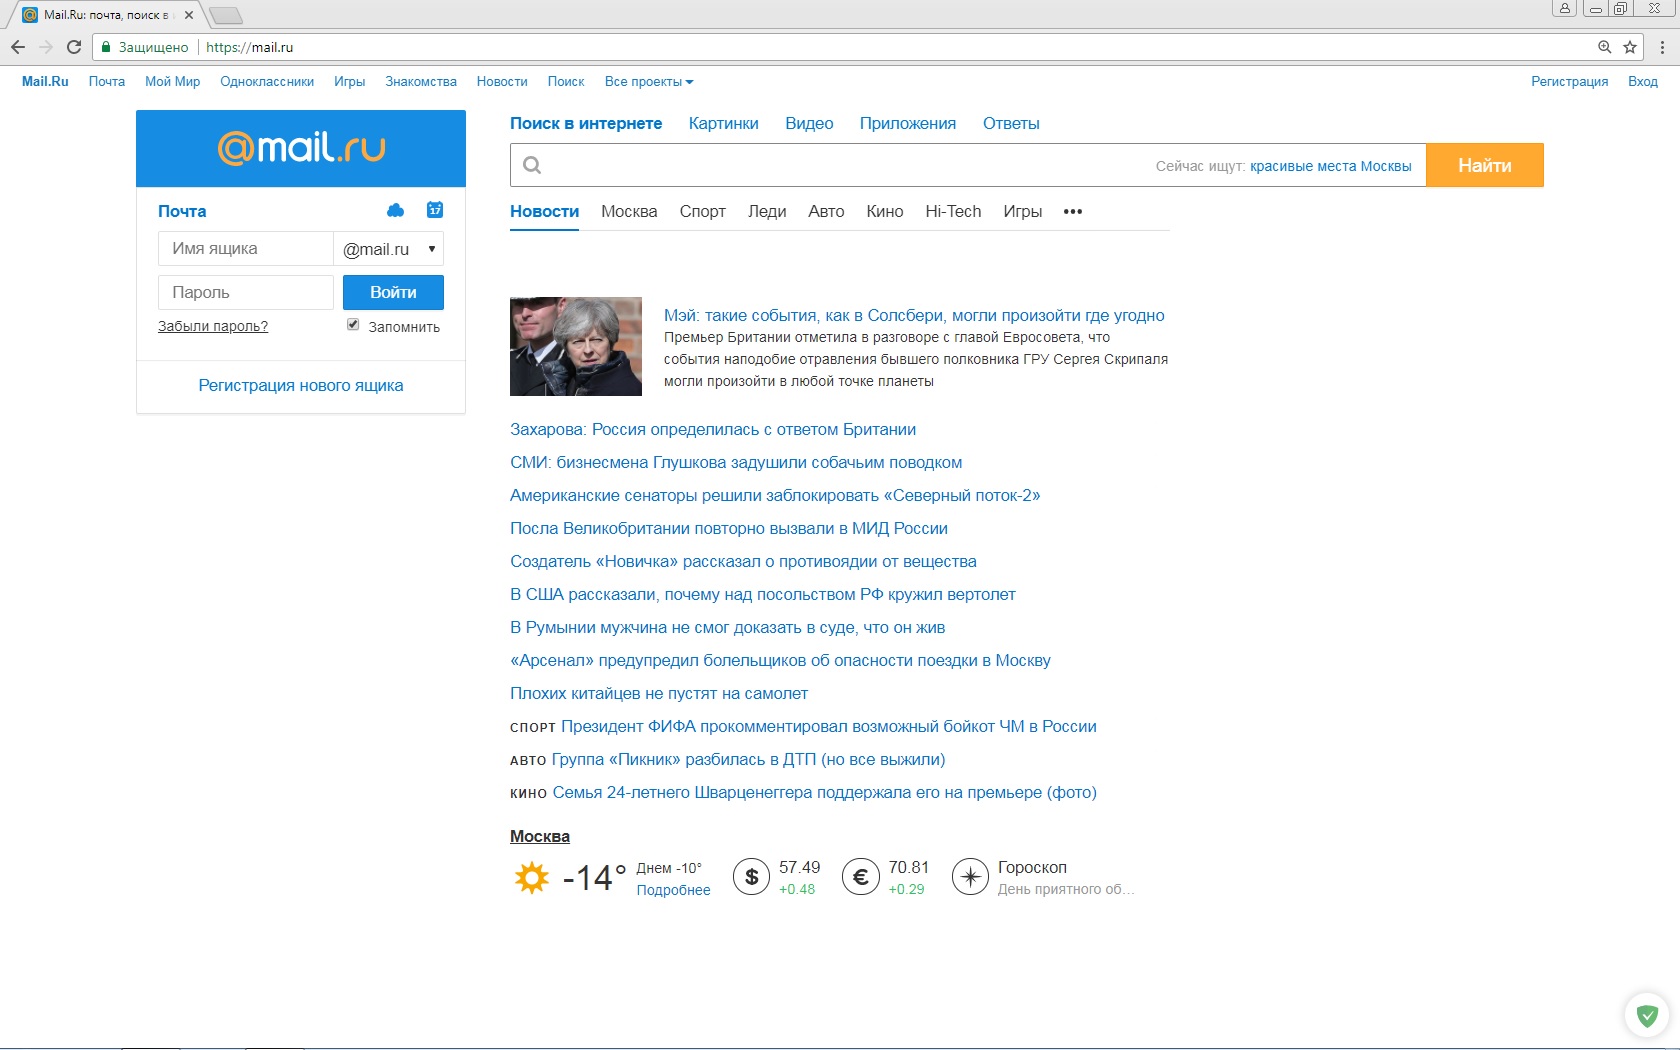Image resolution: width=1680 pixels, height=1050 pixels.
Task: Open the Игры news tab
Action: [x=1023, y=212]
